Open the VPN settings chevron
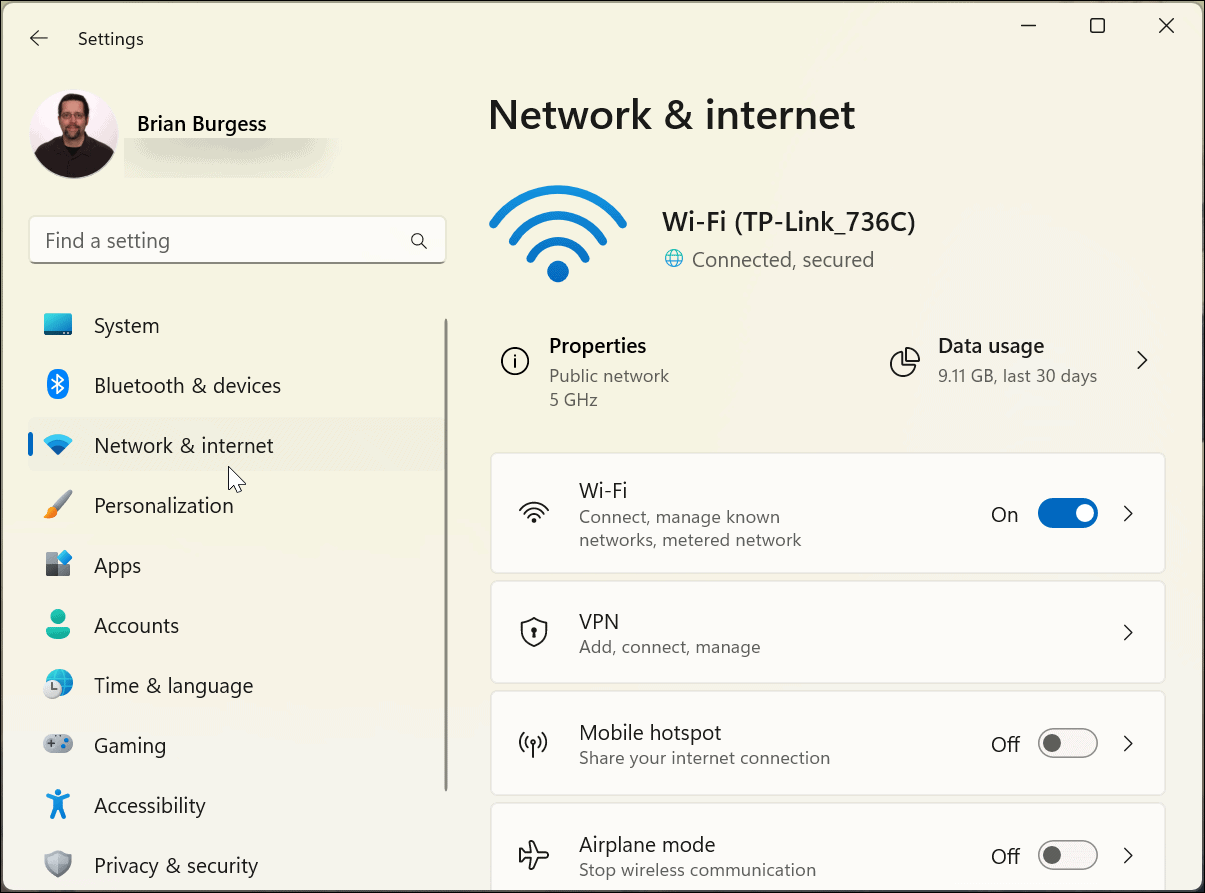The height and width of the screenshot is (893, 1205). tap(1128, 632)
